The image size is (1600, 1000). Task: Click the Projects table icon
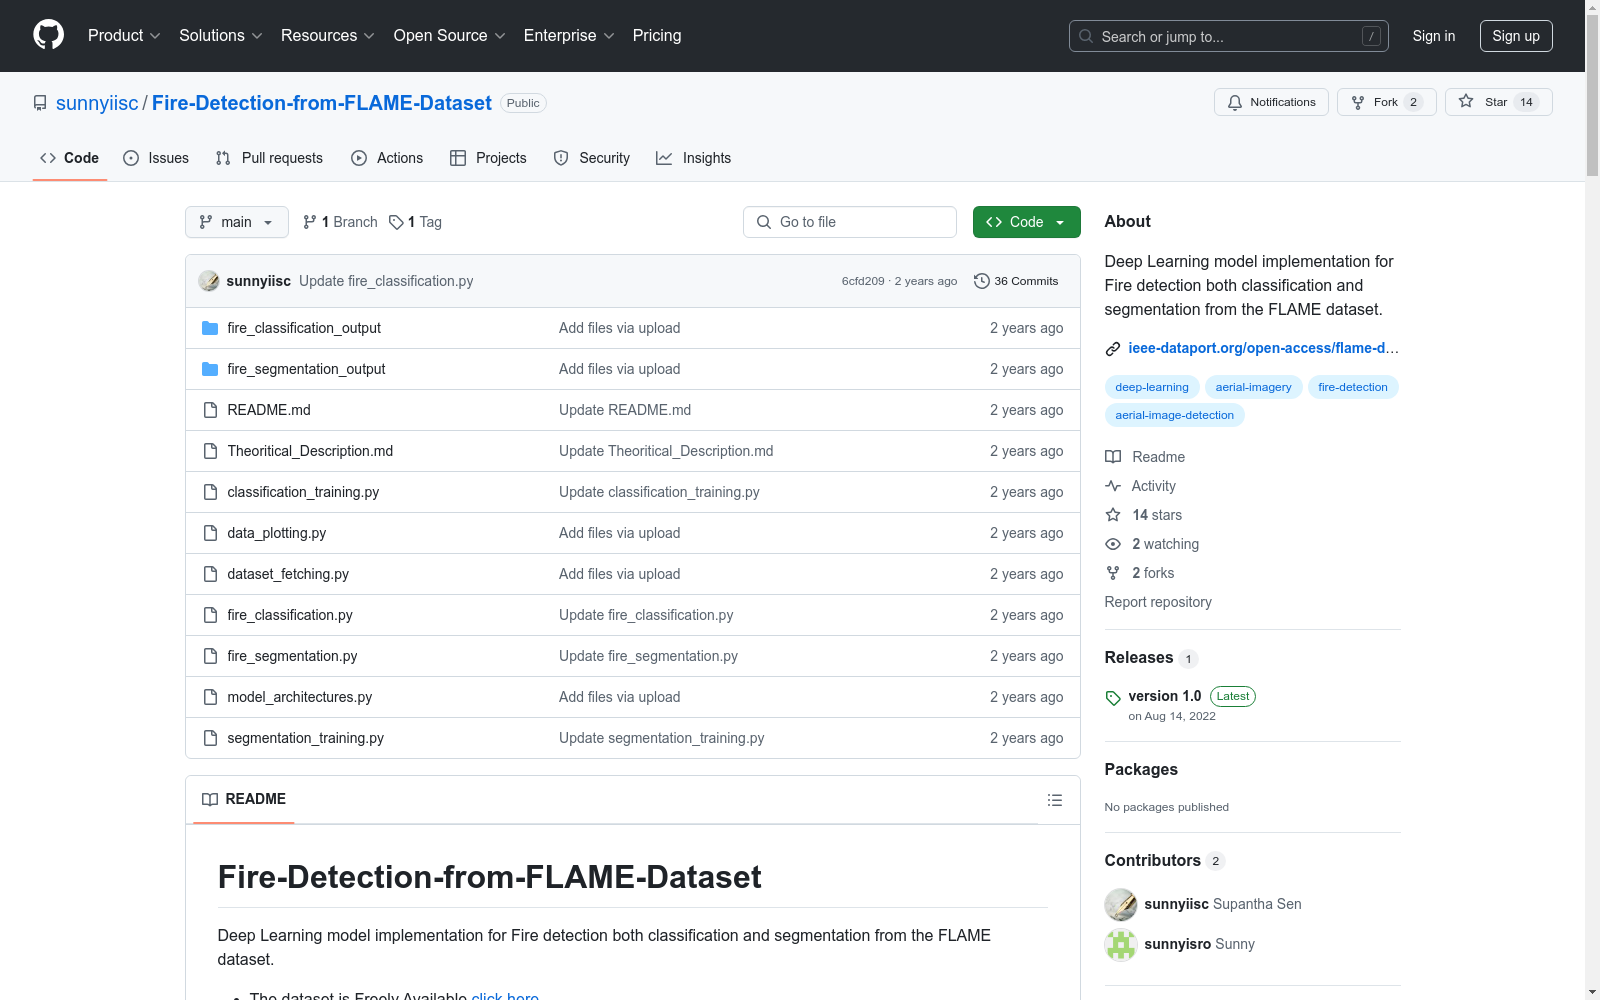[458, 158]
